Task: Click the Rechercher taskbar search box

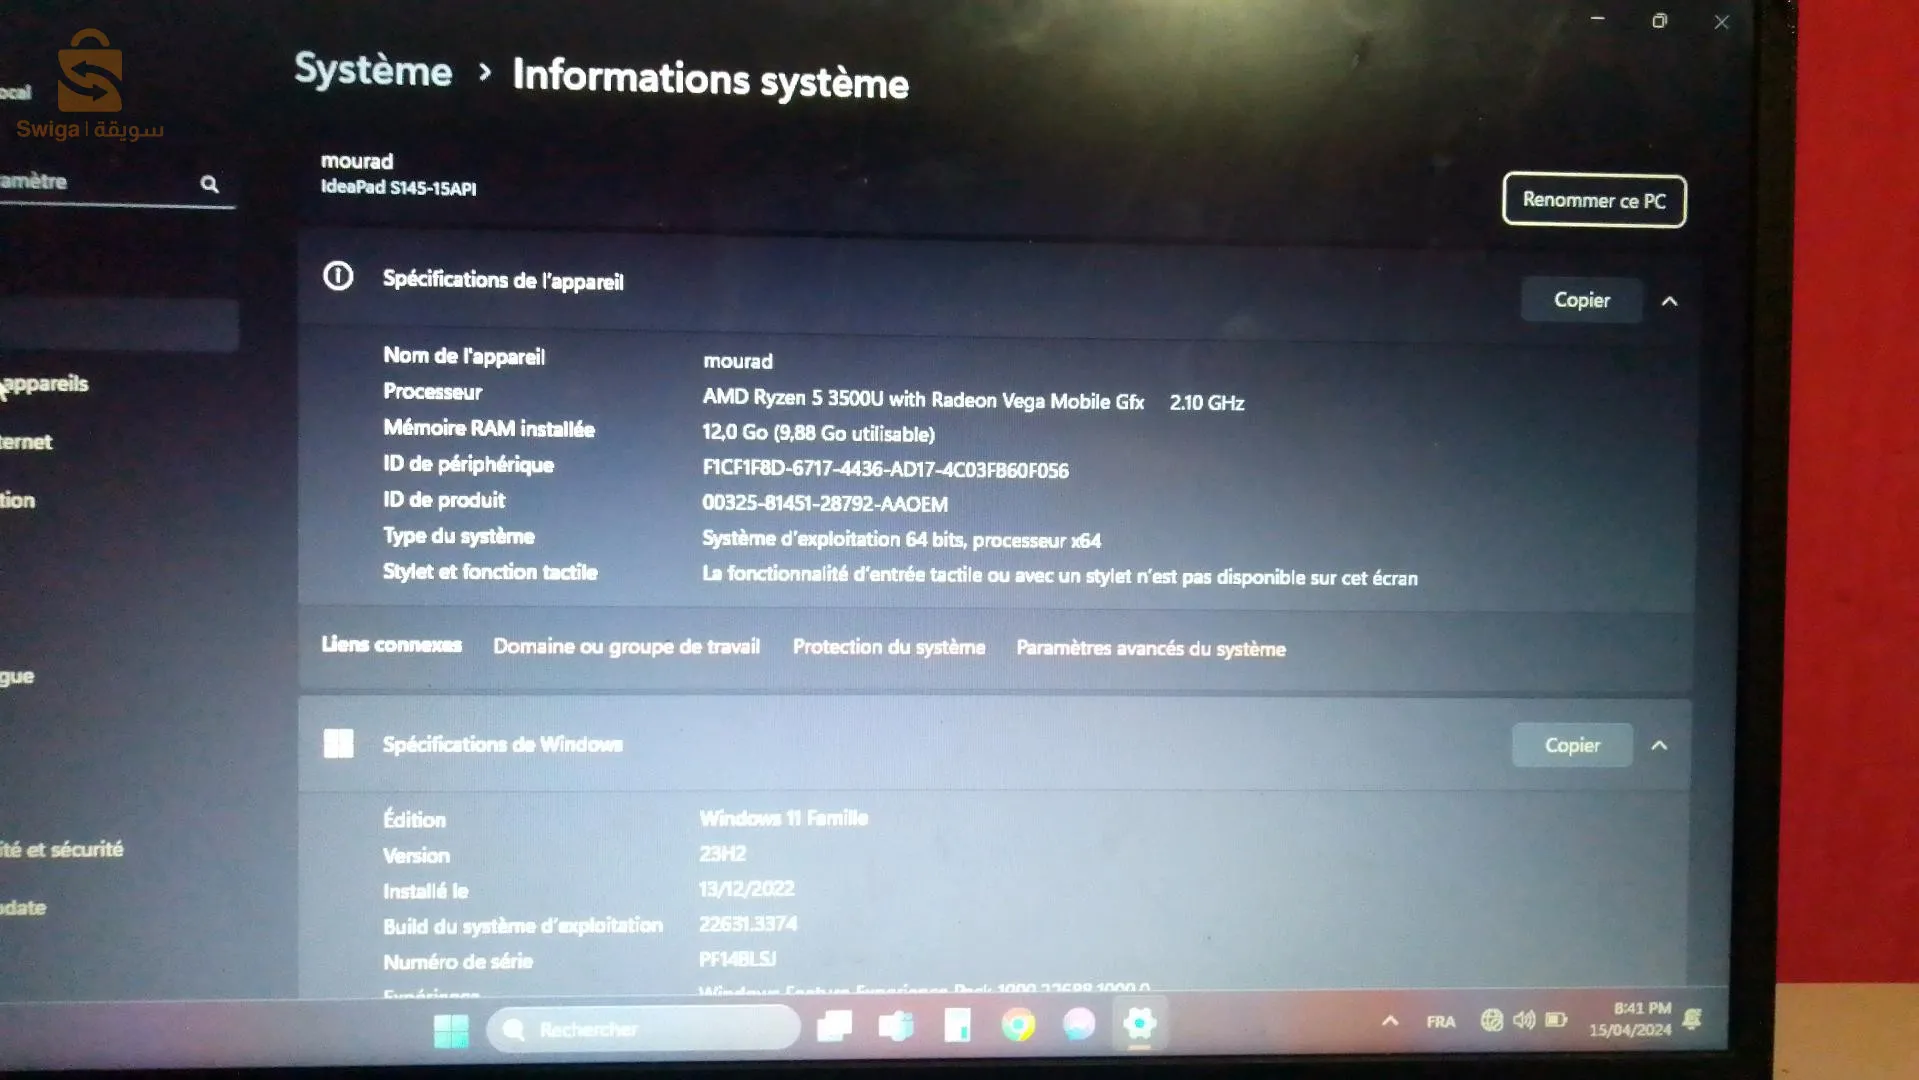Action: (645, 1029)
